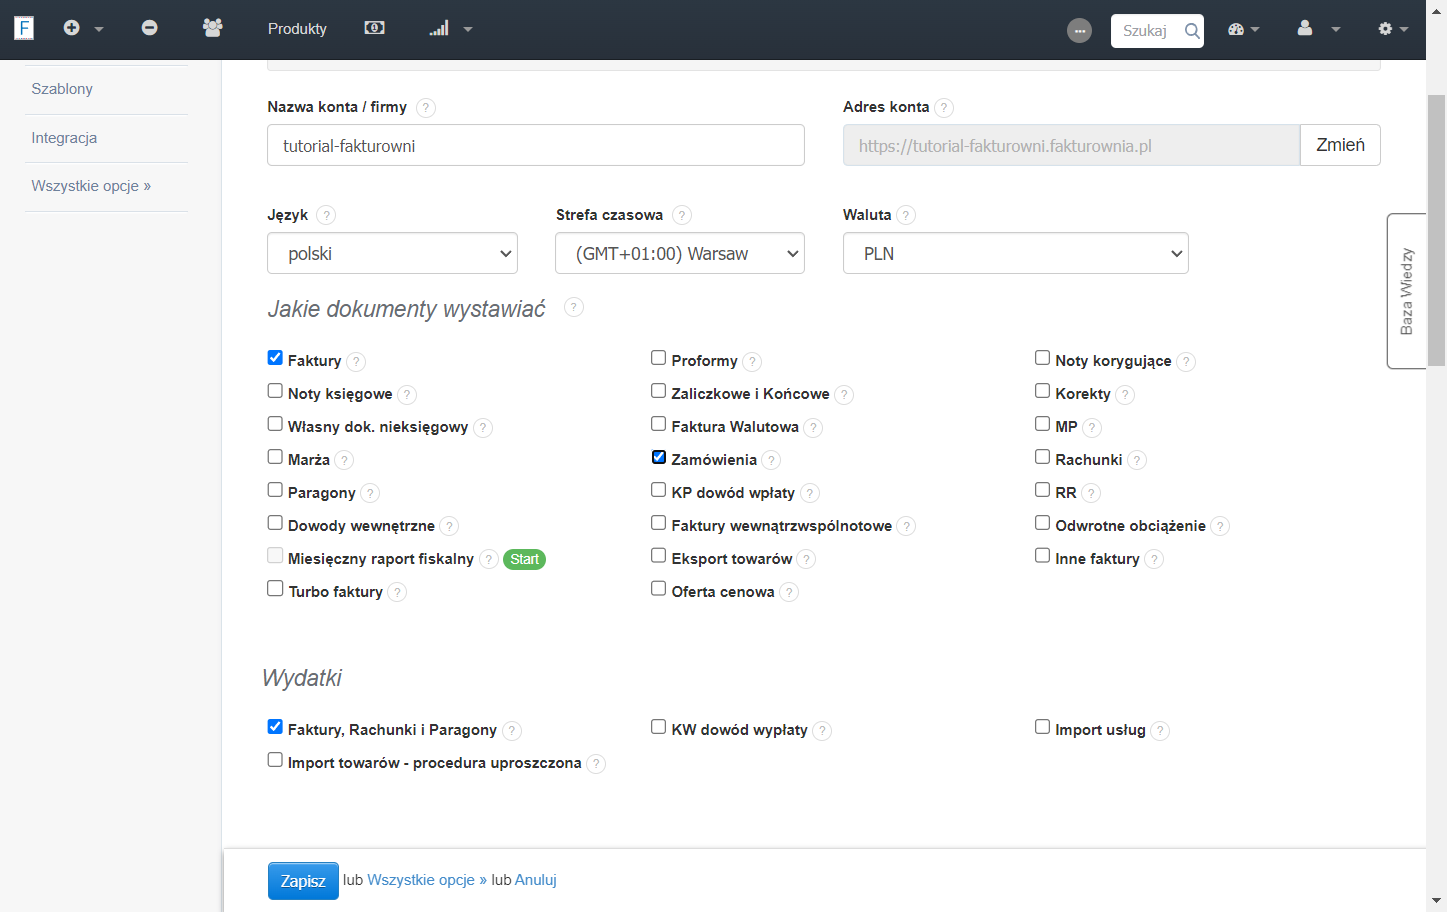1447x912 pixels.
Task: Click the magnifier search icon
Action: point(1192,31)
